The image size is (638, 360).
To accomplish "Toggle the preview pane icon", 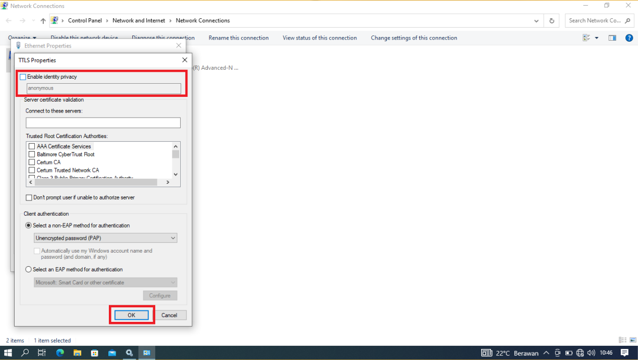I will coord(612,38).
